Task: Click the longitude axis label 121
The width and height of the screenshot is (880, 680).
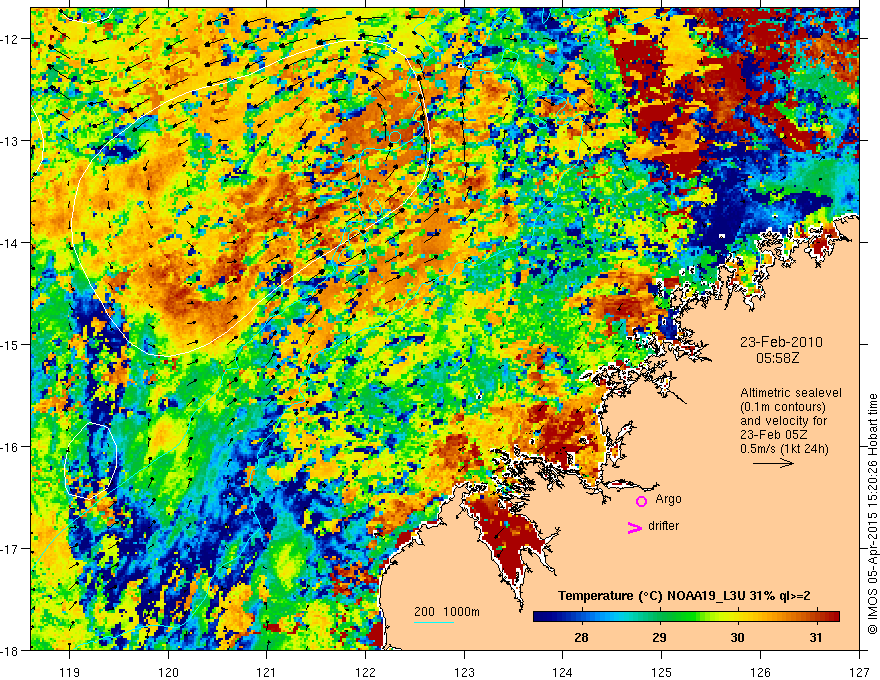Action: click(x=267, y=672)
